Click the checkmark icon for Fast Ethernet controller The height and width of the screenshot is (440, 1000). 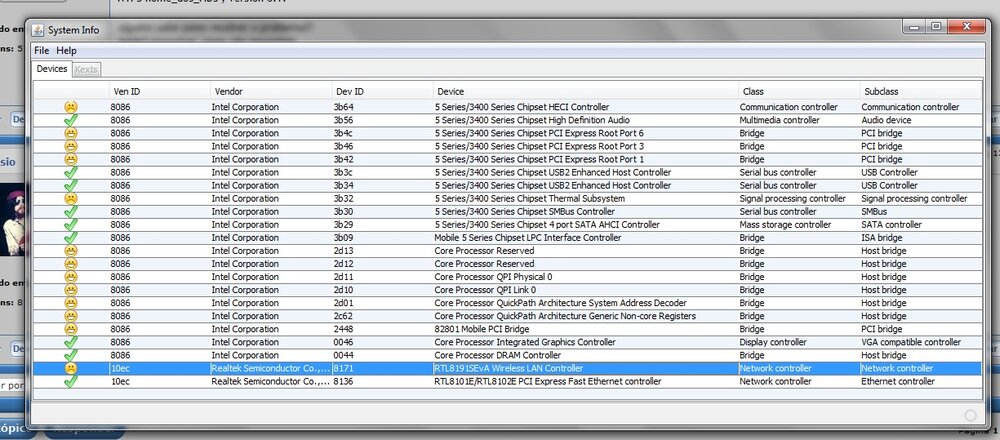[x=71, y=381]
